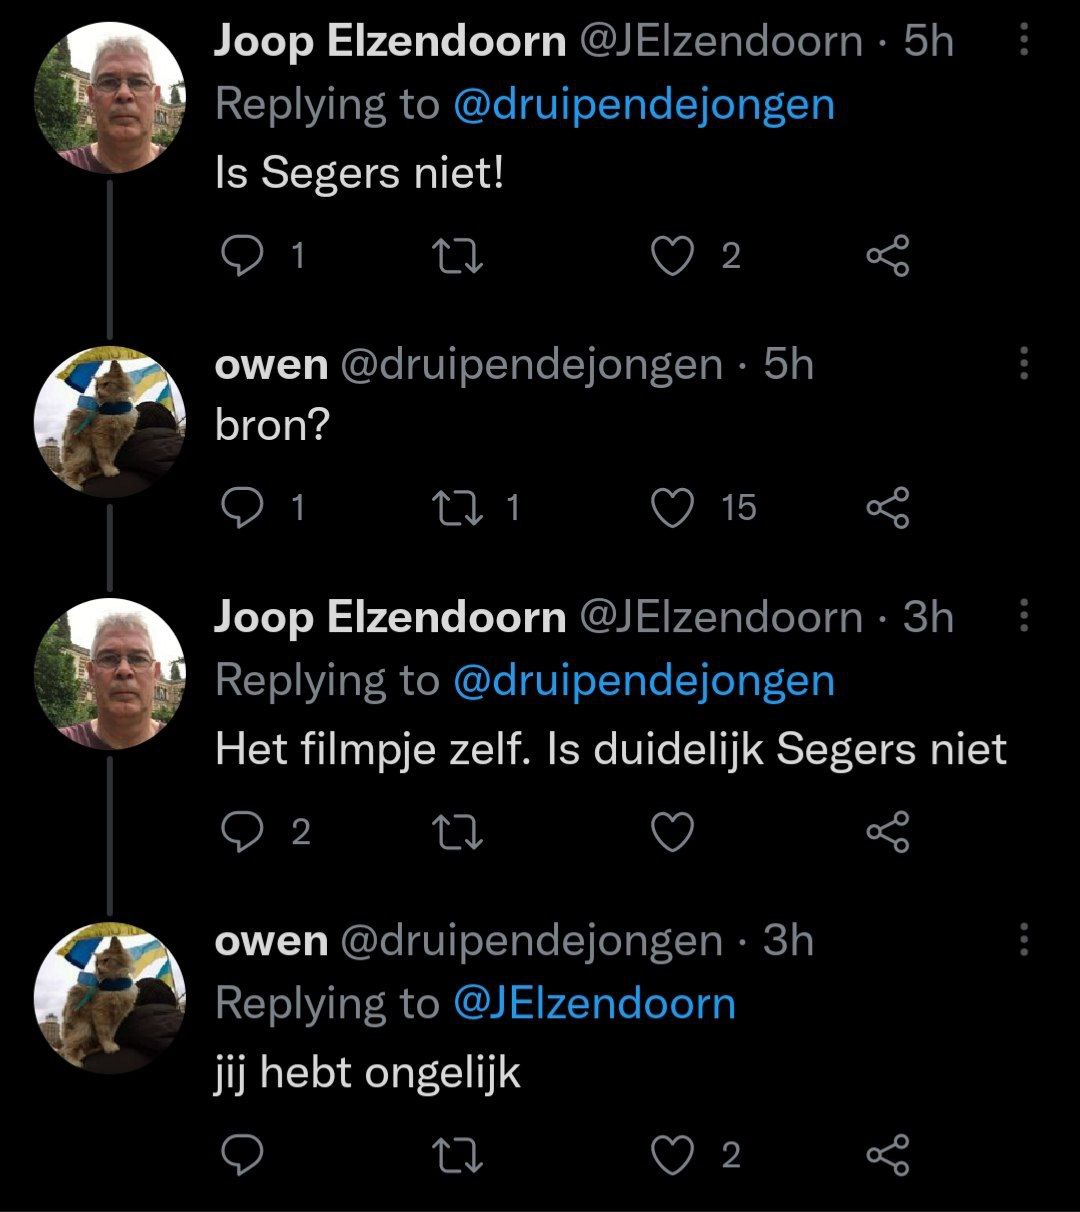Reply to owen's 'bron?' tweet
Image resolution: width=1080 pixels, height=1212 pixels.
click(x=240, y=509)
